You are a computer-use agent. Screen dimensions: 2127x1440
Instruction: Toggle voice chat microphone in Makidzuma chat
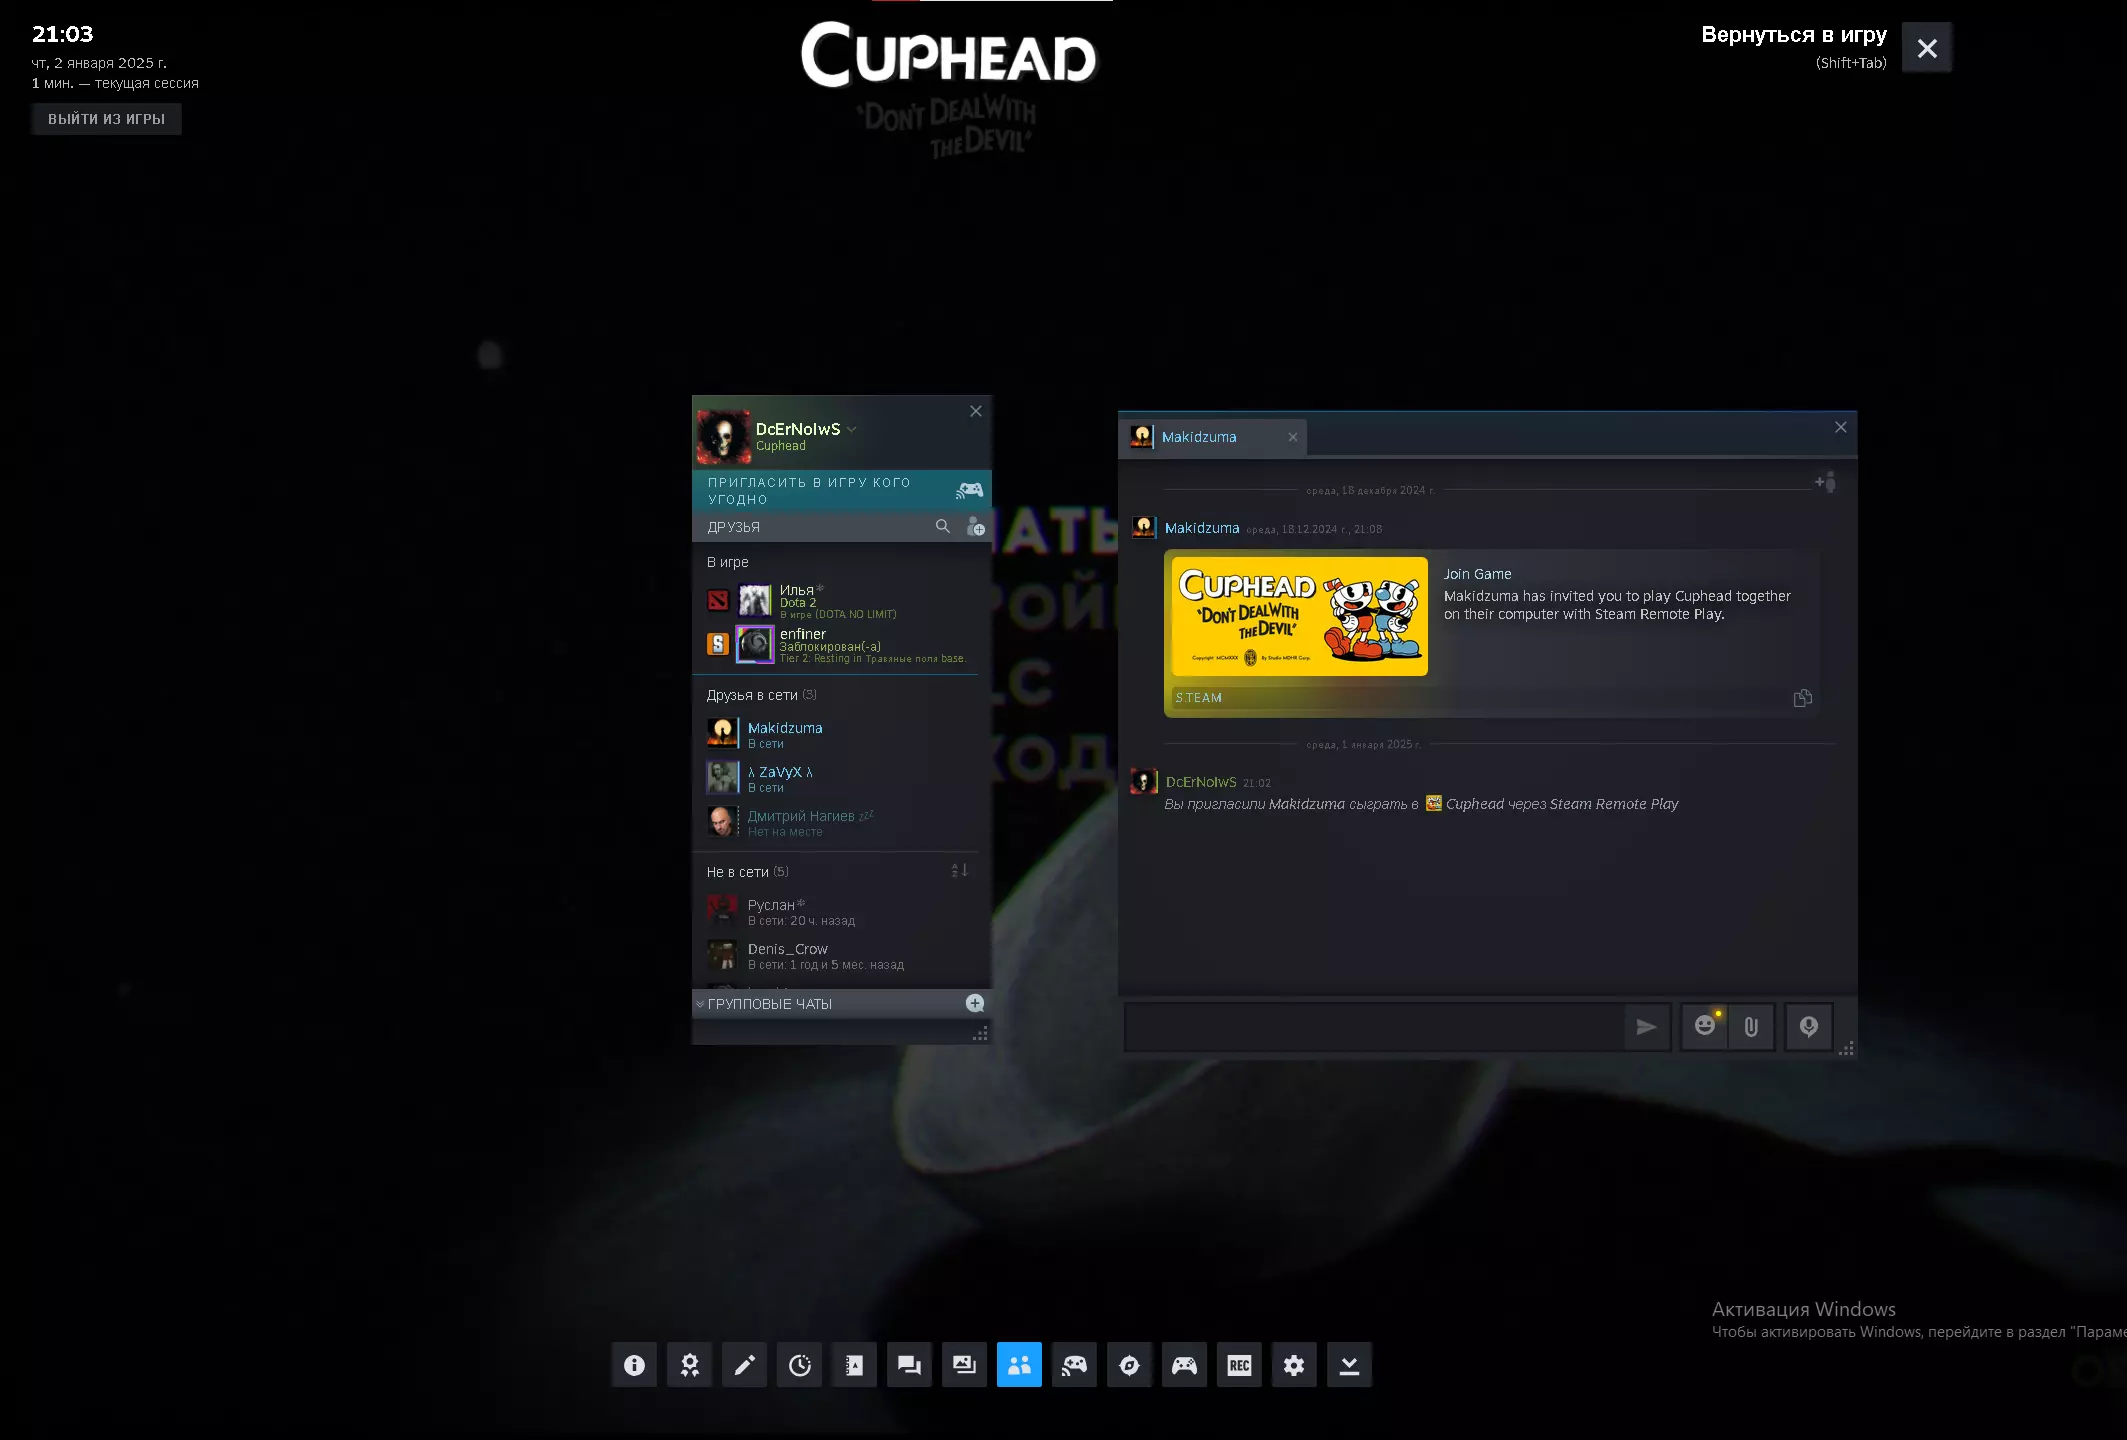1808,1027
